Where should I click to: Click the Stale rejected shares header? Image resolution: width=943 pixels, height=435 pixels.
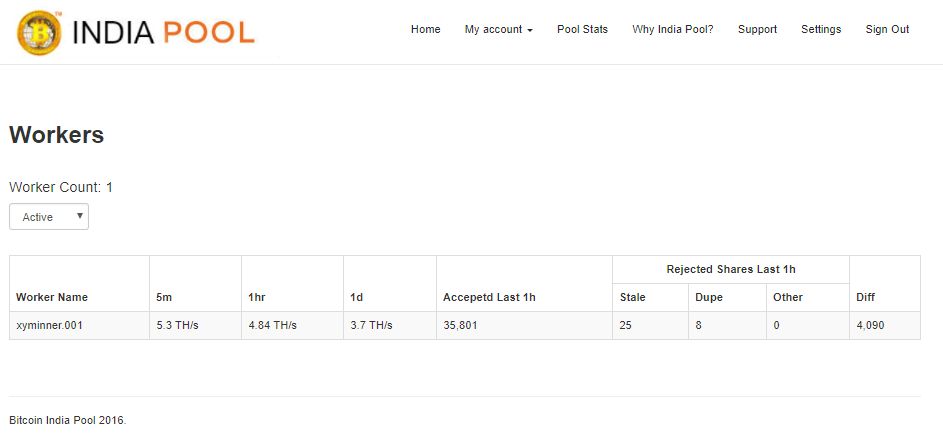[632, 297]
